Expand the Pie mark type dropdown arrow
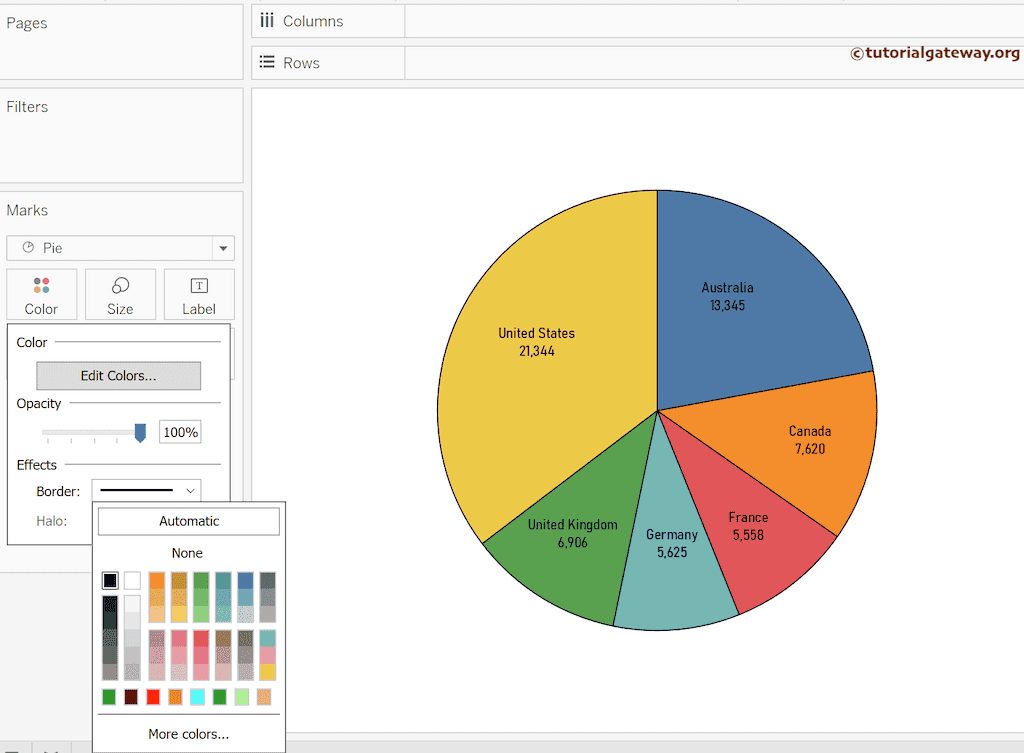The height and width of the screenshot is (753, 1024). pyautogui.click(x=223, y=248)
